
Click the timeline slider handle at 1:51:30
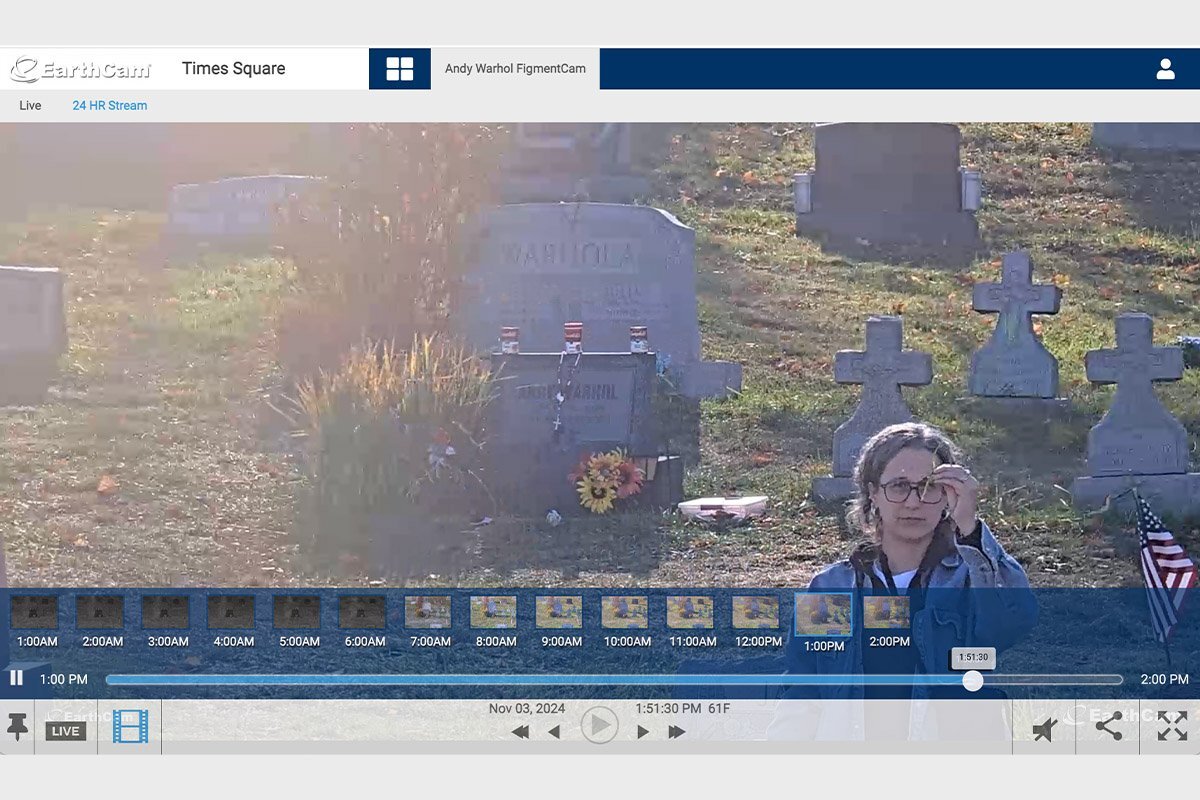972,681
